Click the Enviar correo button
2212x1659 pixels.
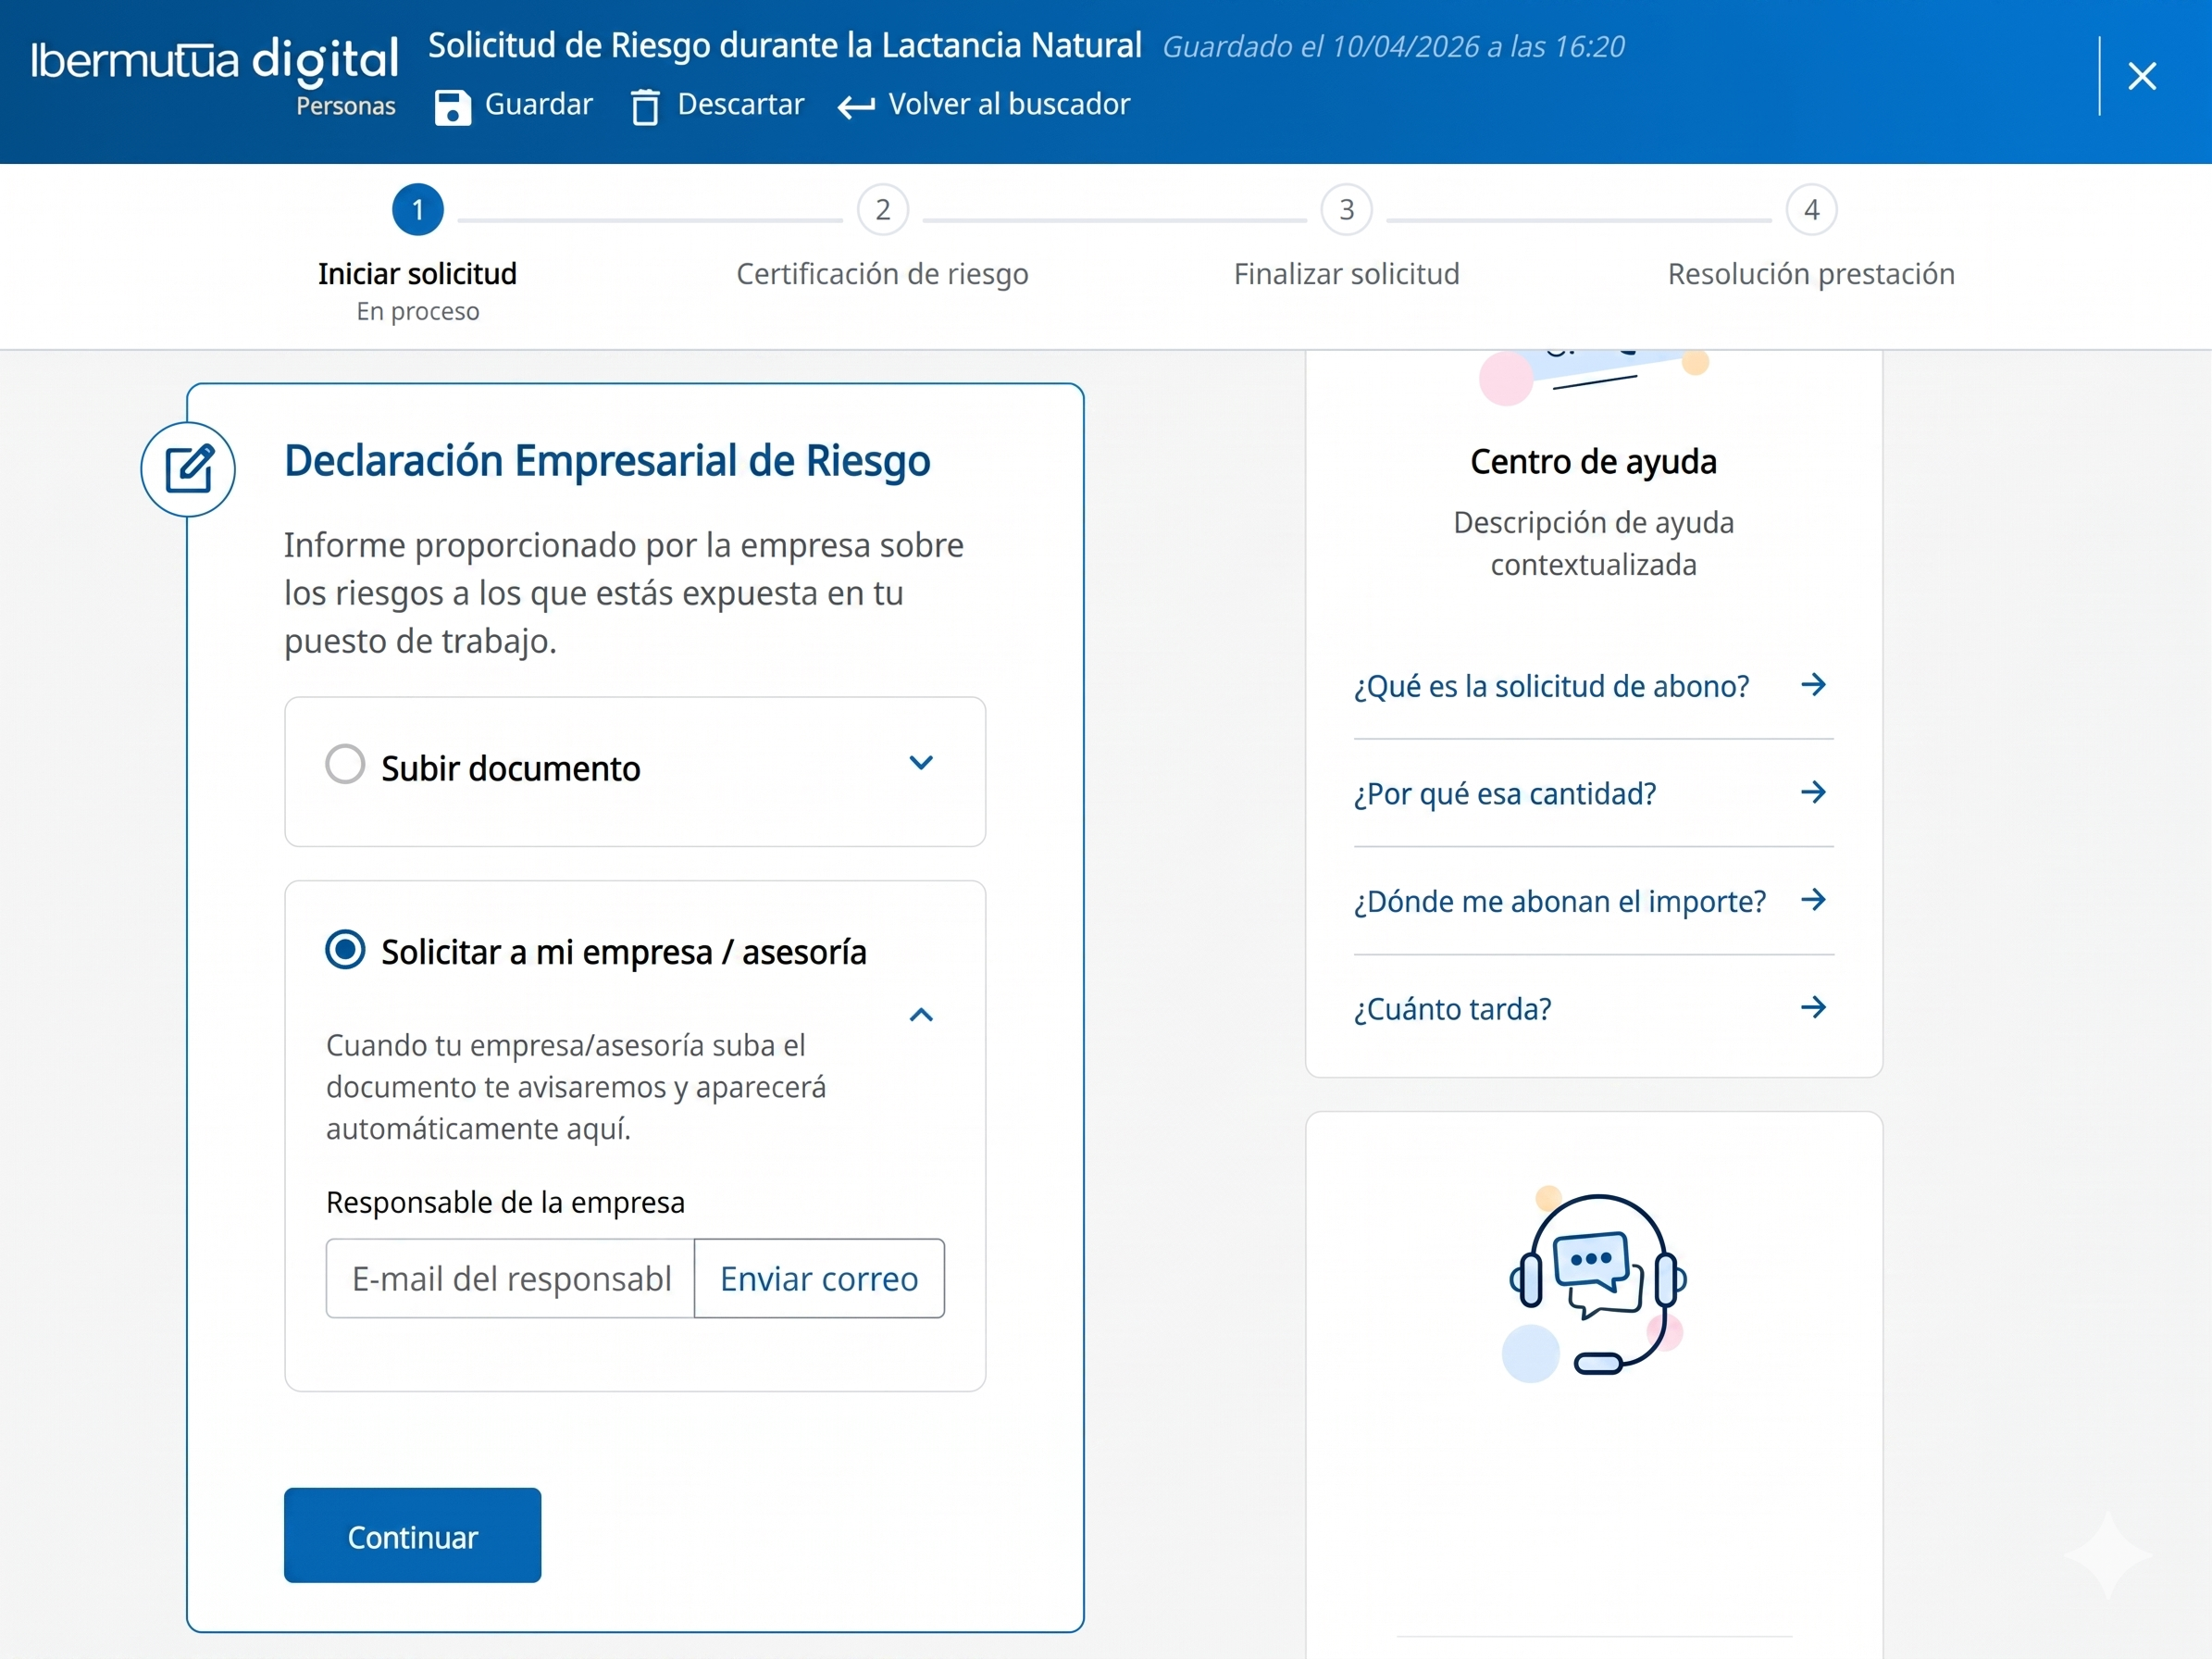point(818,1279)
